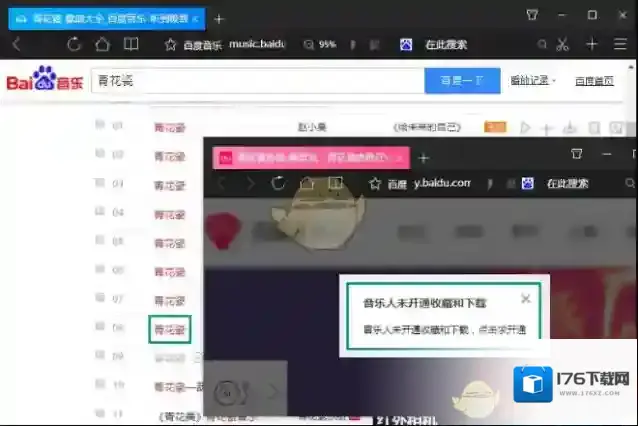Image resolution: width=638 pixels, height=426 pixels.
Task: Select the blue 青花瓷 browser tab
Action: coord(107,19)
